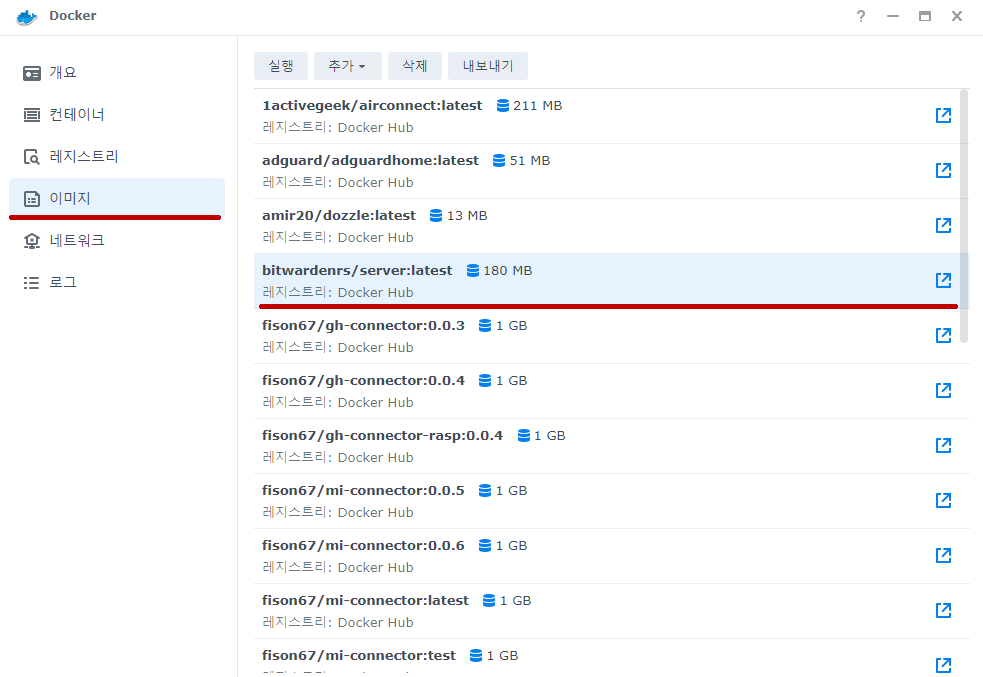
Task: Close the Docker window
Action: click(957, 16)
